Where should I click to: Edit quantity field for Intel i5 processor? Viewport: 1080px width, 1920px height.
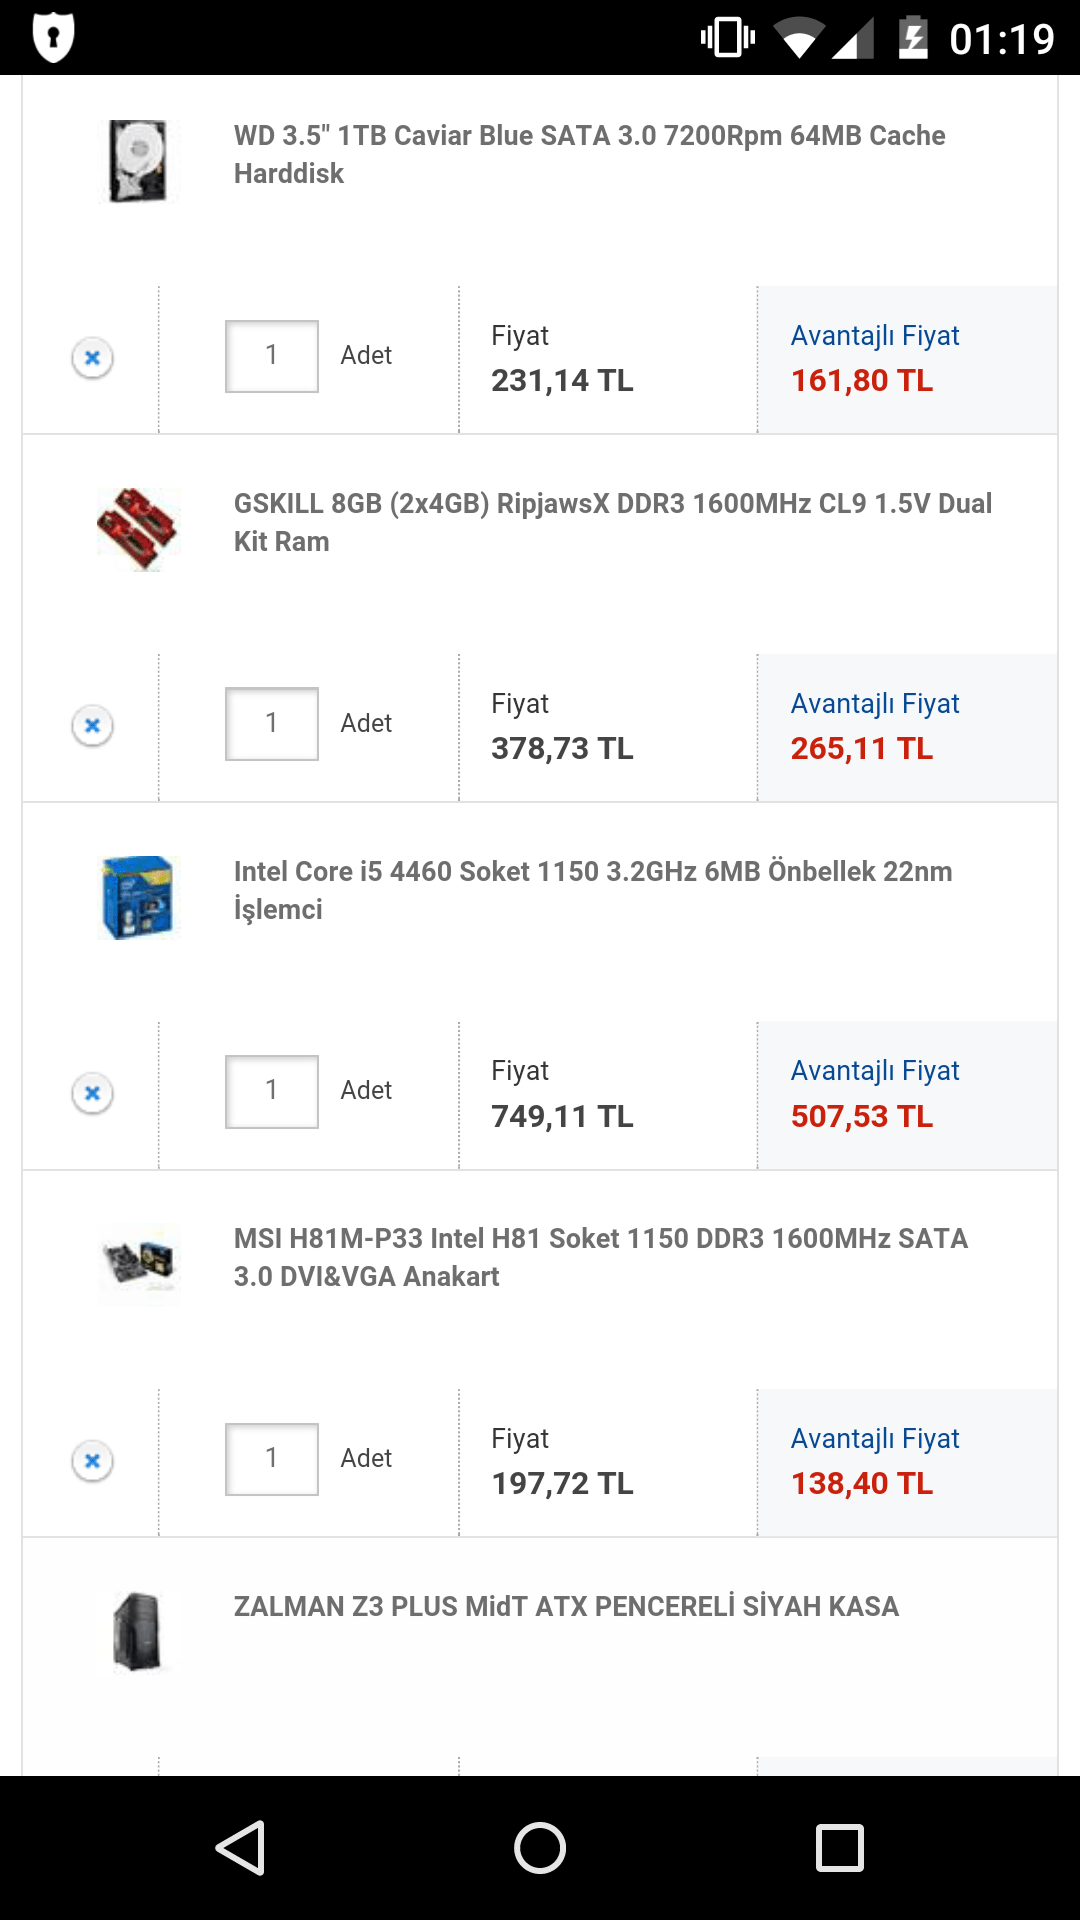click(271, 1092)
